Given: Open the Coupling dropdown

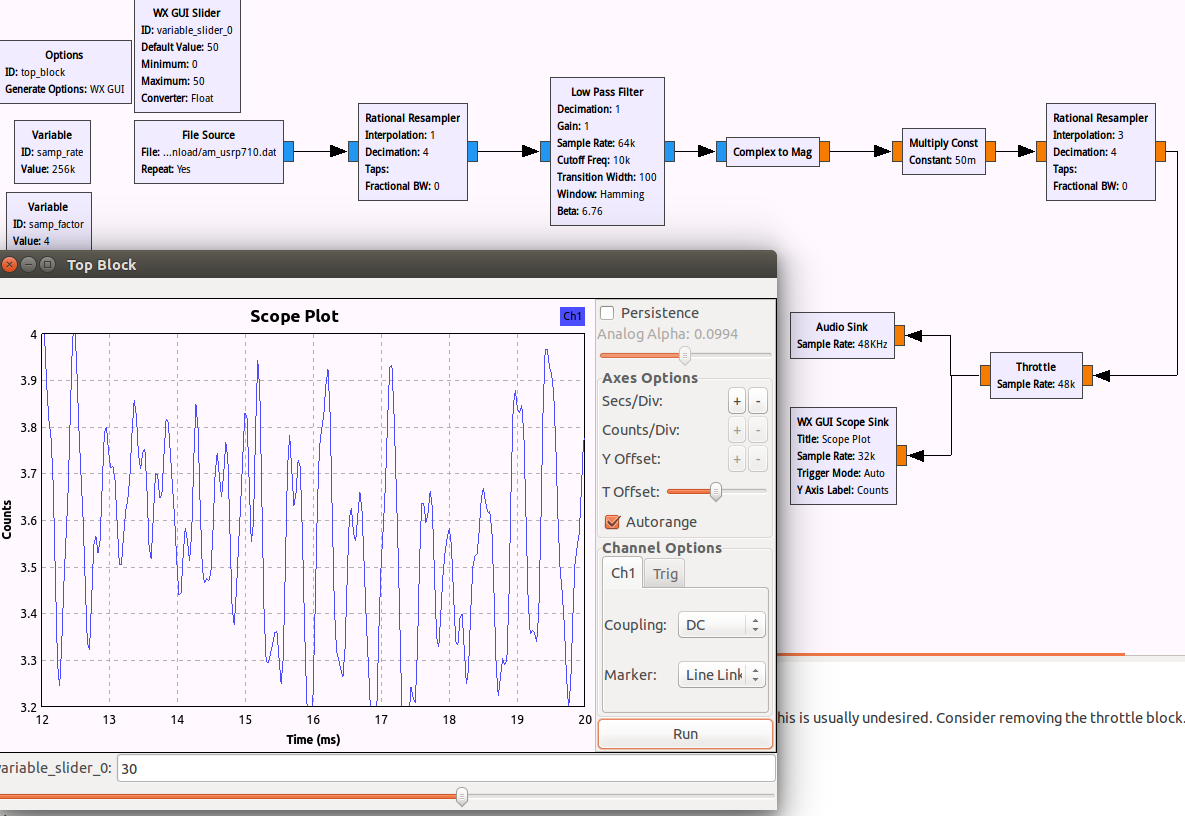Looking at the screenshot, I should point(721,625).
